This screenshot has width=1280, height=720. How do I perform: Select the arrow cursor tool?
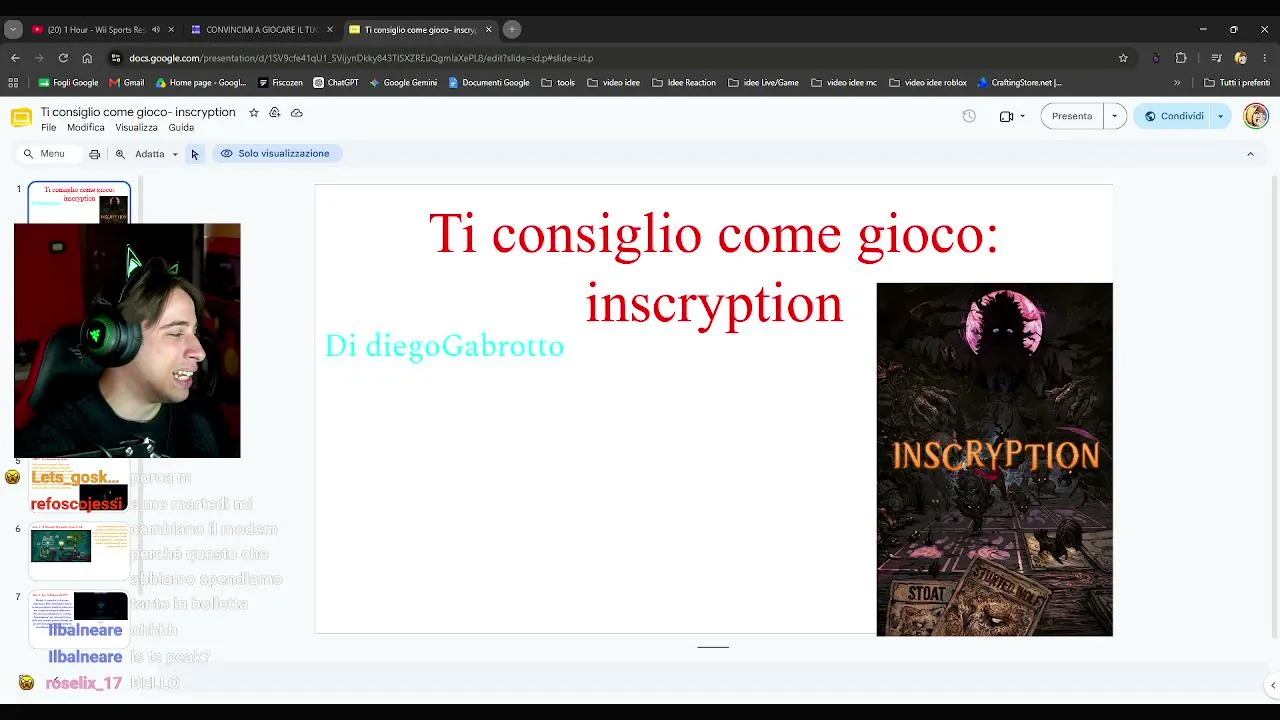point(195,154)
